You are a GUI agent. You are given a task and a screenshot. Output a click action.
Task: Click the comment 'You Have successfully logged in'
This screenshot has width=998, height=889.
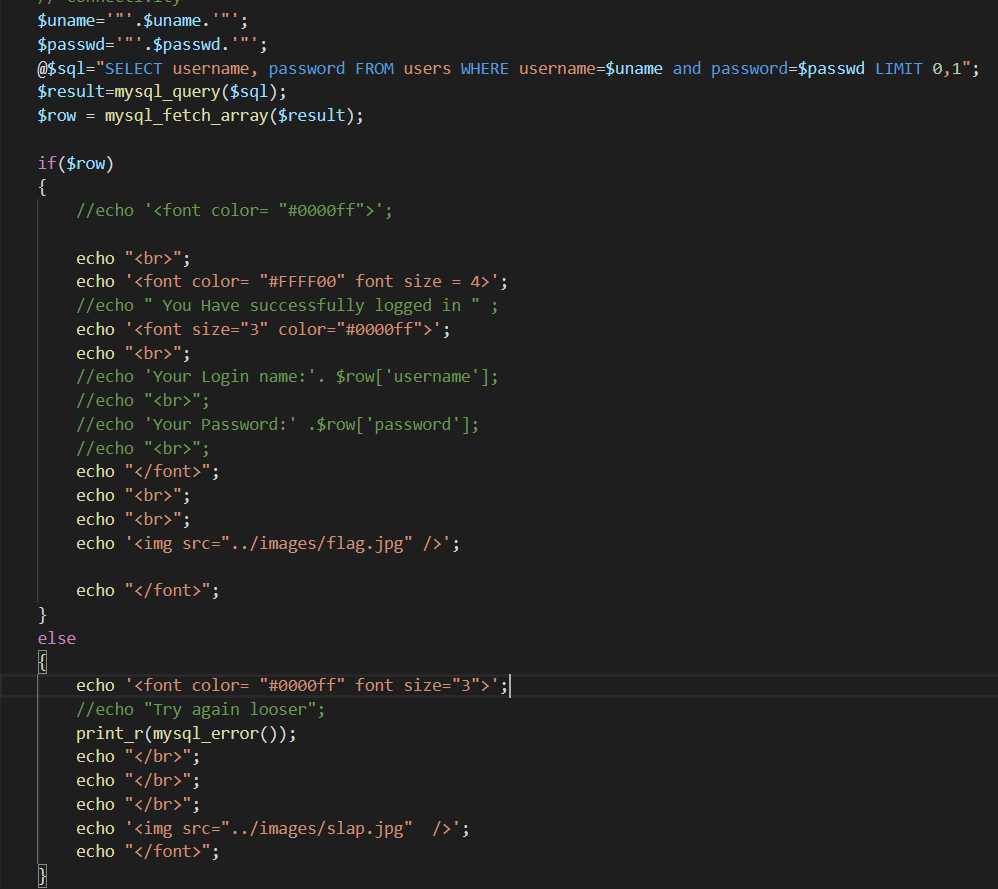click(286, 305)
